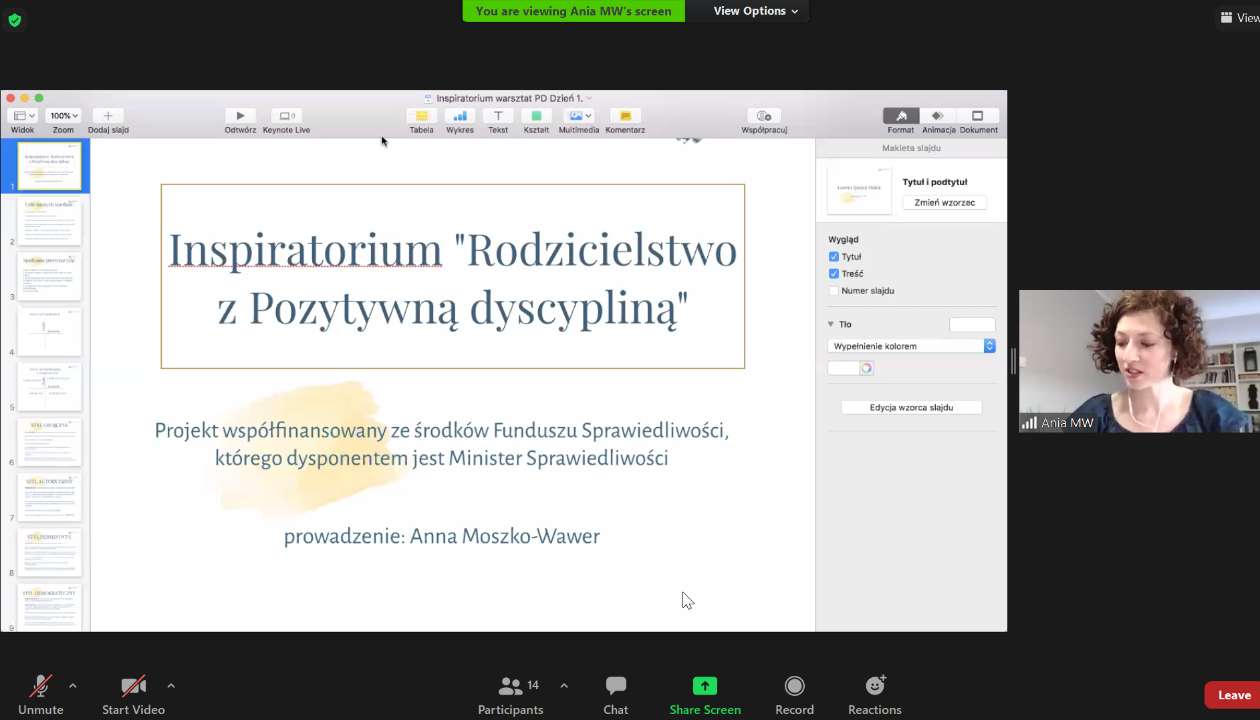Switch to the Dokument tab

[x=978, y=116]
